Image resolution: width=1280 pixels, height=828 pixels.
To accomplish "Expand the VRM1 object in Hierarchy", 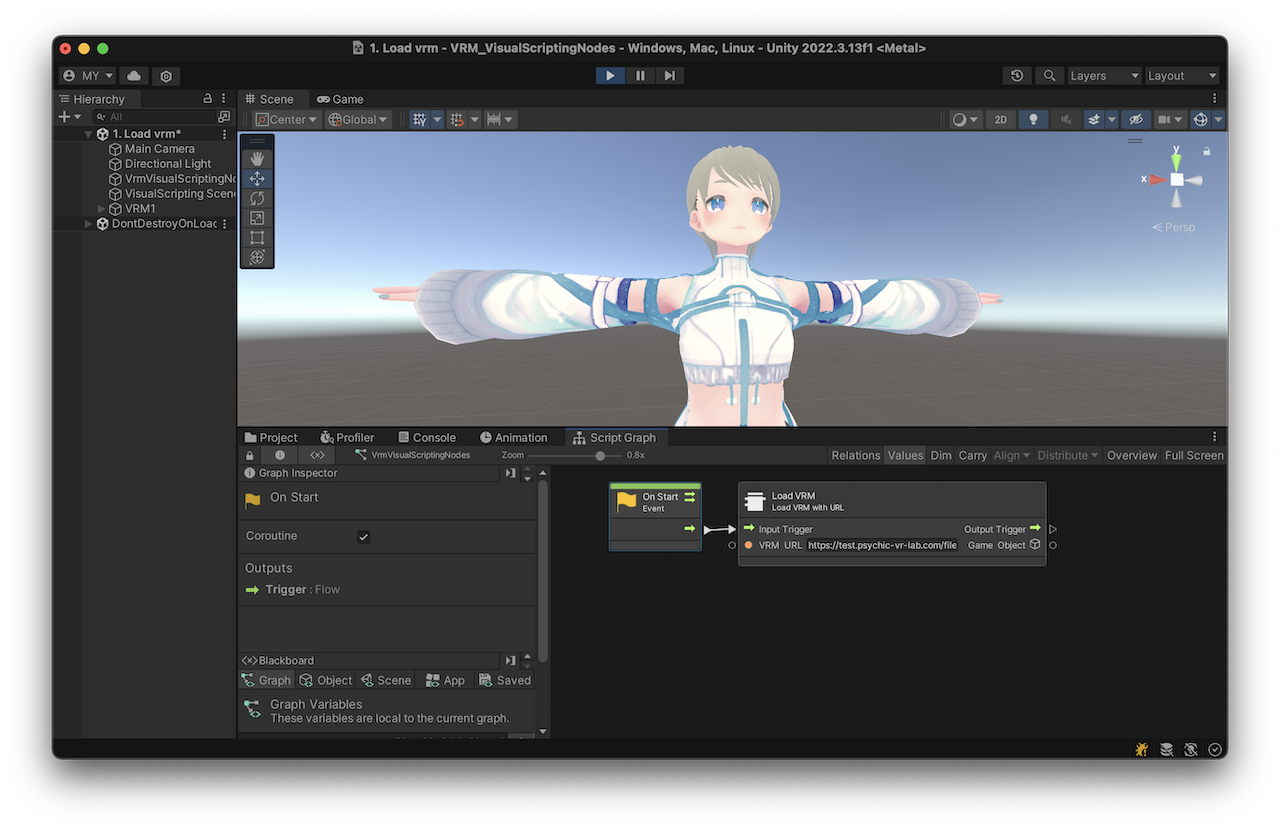I will pyautogui.click(x=102, y=209).
